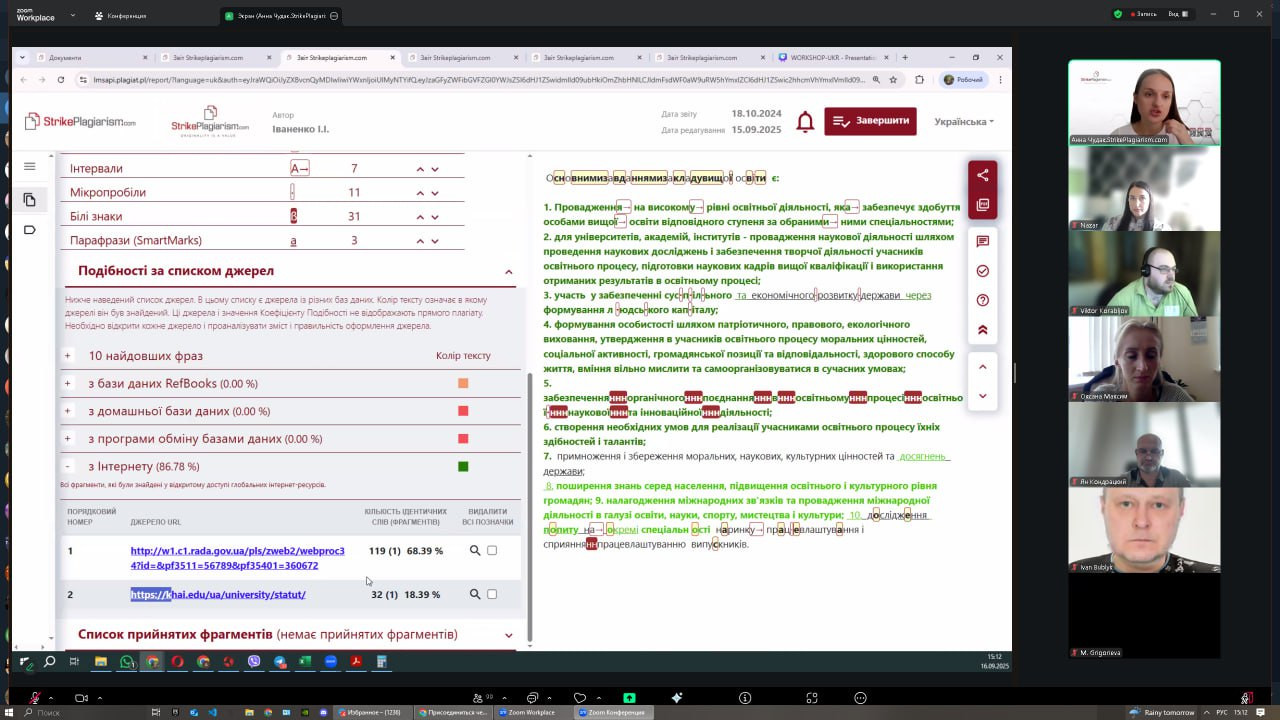Open the help question mark icon
The image size is (1280, 720).
pyautogui.click(x=982, y=300)
